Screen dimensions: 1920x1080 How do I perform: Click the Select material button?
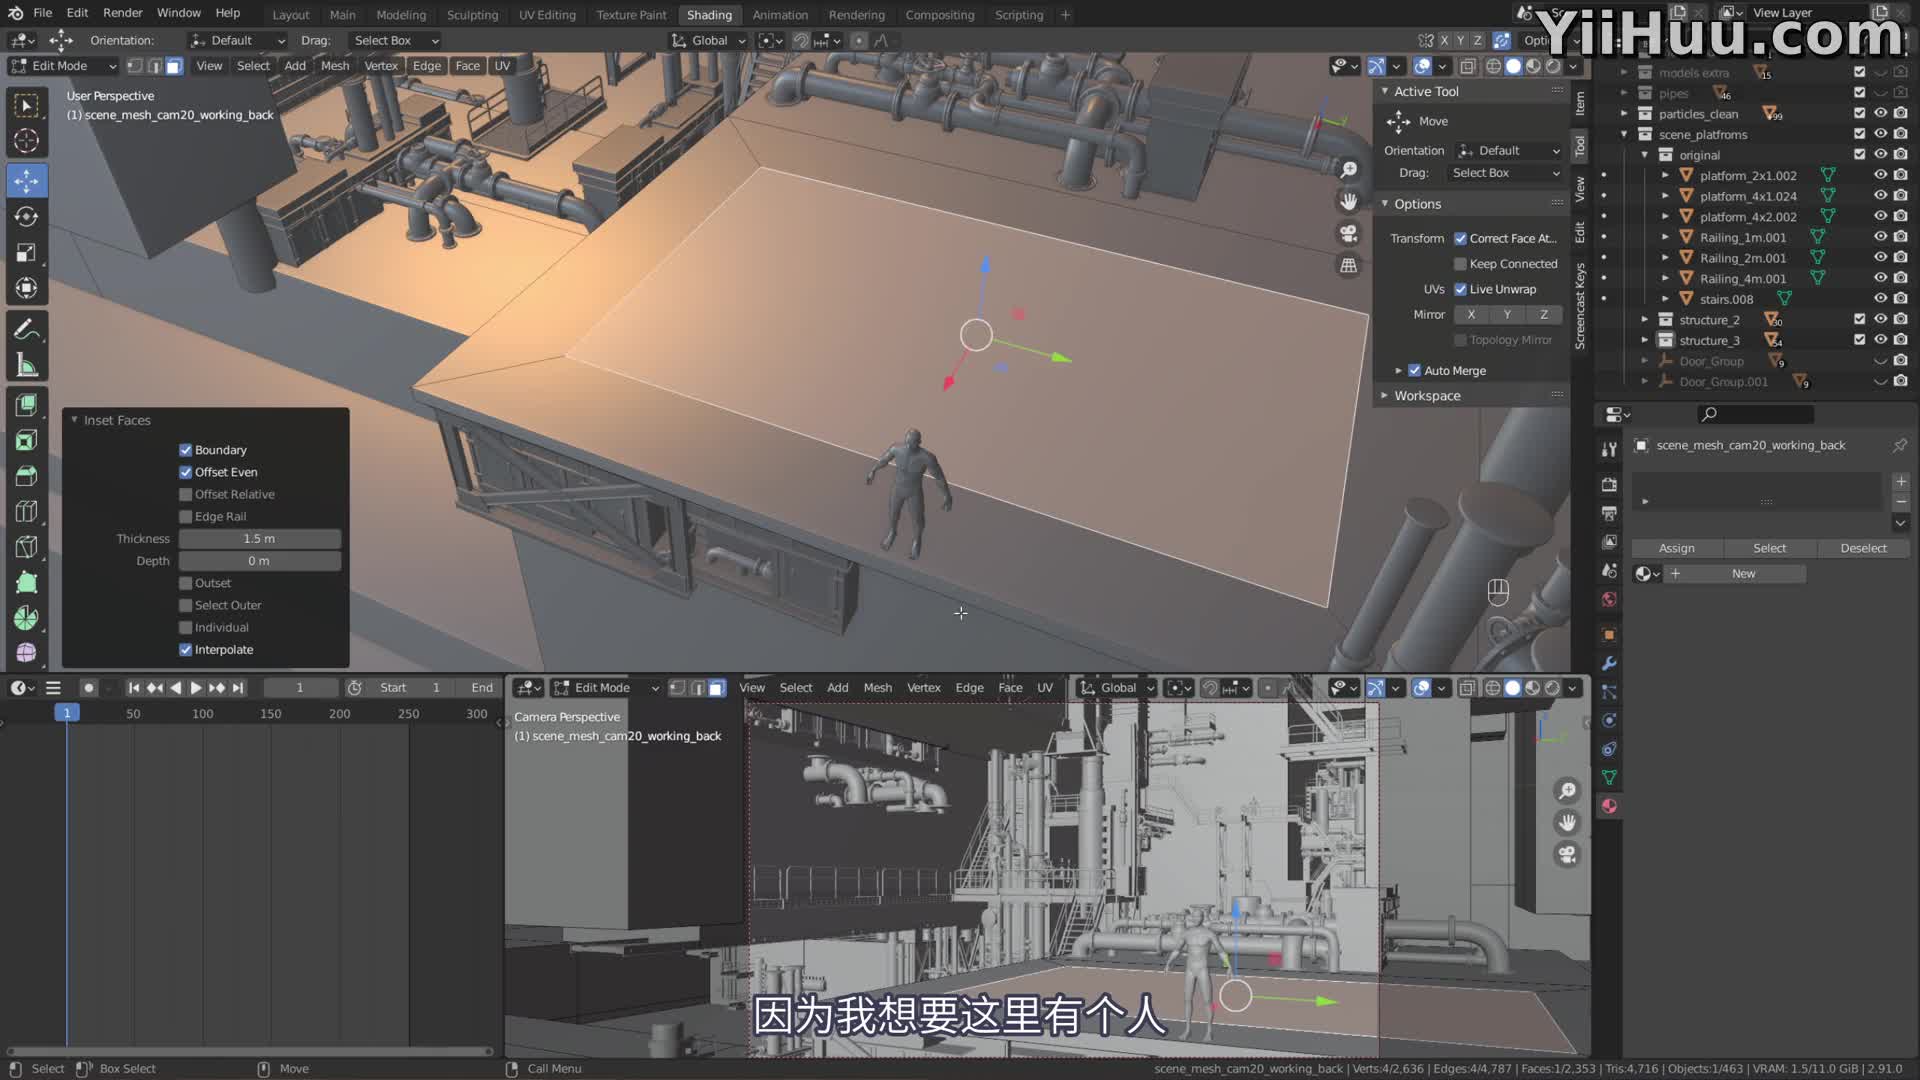click(1769, 548)
